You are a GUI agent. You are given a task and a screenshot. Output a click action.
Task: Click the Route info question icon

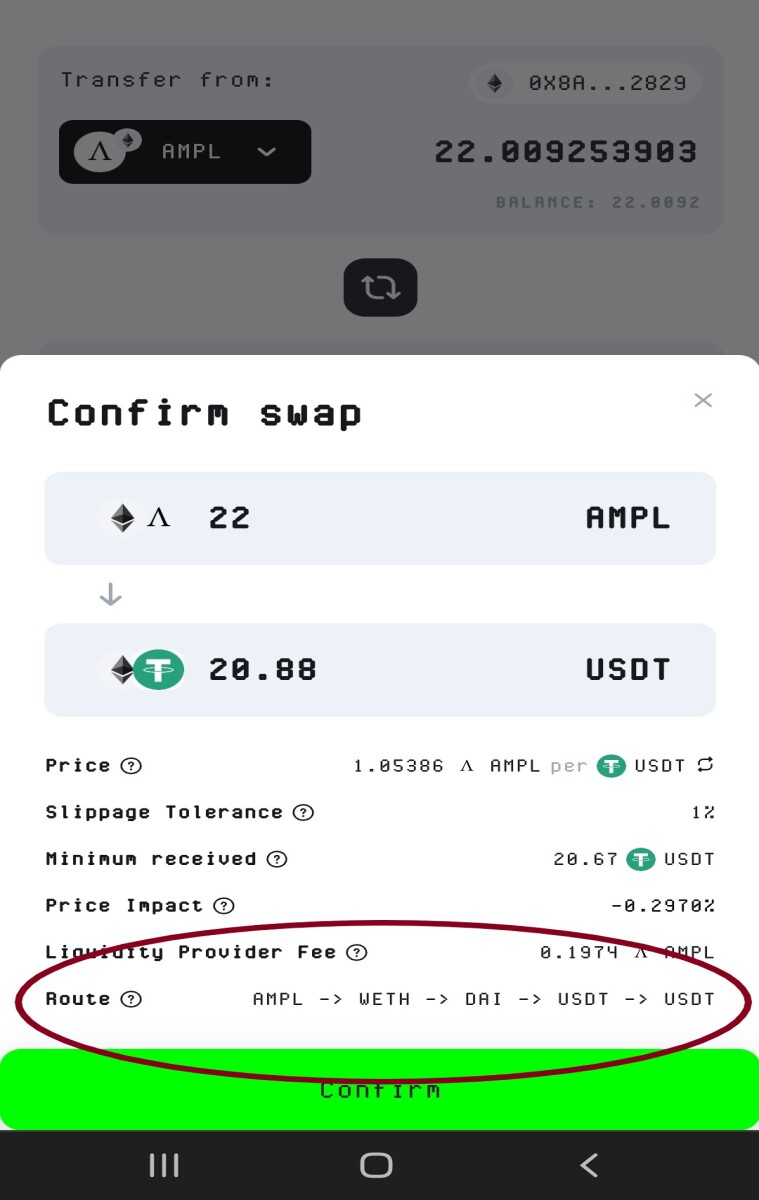pos(131,999)
